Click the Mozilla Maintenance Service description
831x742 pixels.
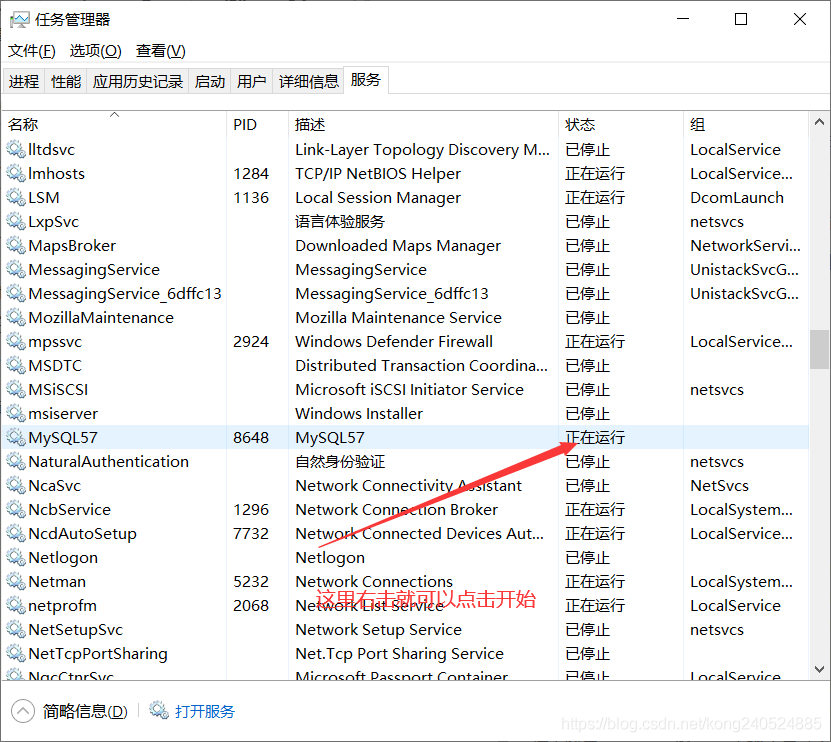click(399, 317)
